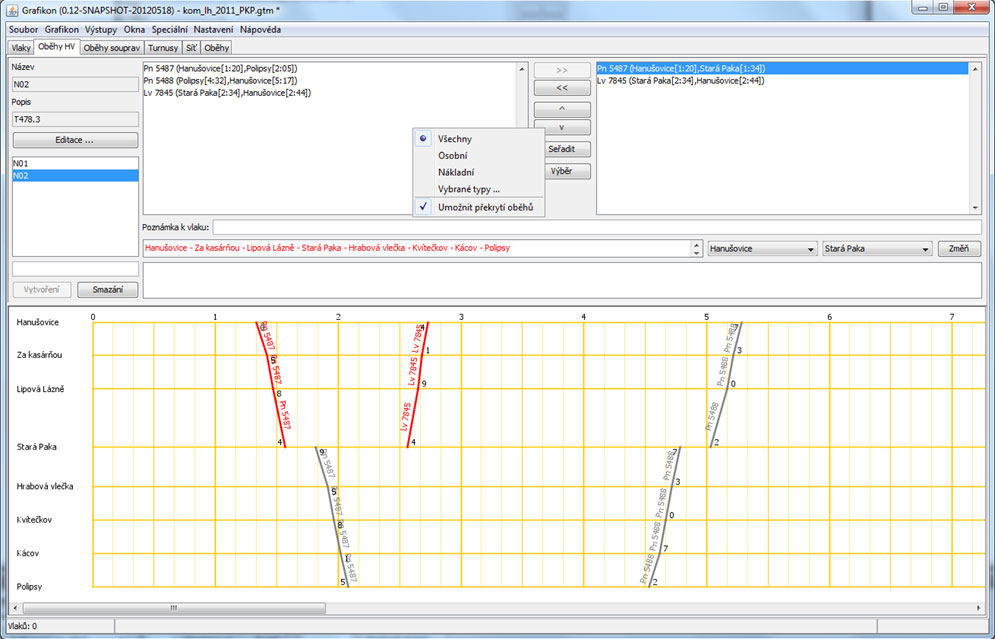Click down arrow of route text scroller
The width and height of the screenshot is (995, 639).
point(697,253)
